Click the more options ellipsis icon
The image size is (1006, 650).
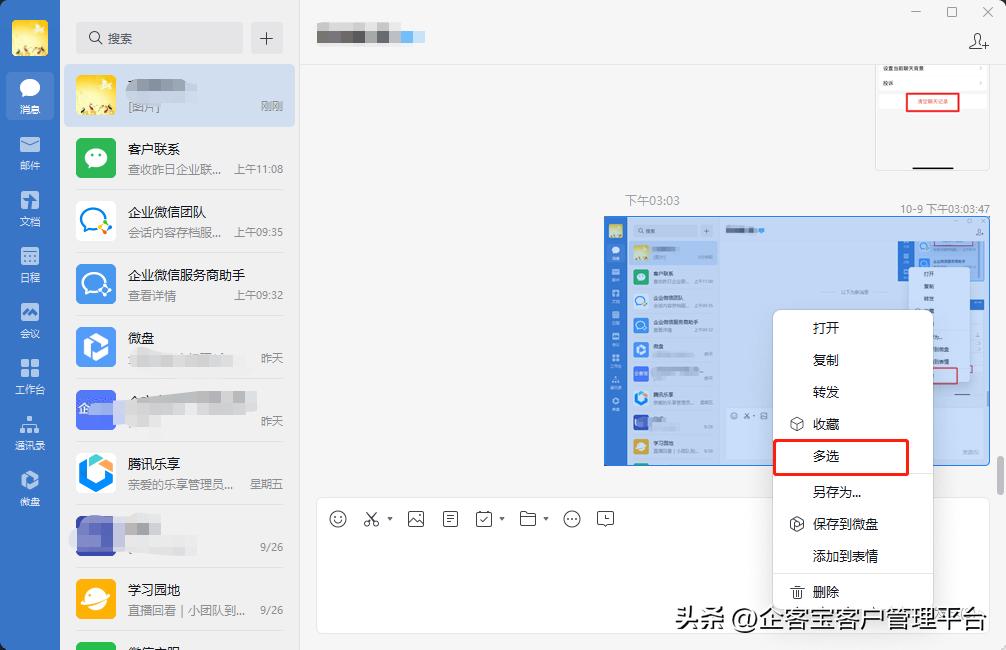click(x=572, y=519)
